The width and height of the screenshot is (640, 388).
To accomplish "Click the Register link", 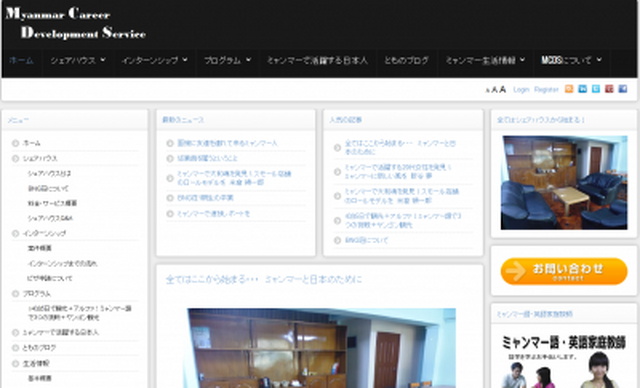I will point(546,89).
